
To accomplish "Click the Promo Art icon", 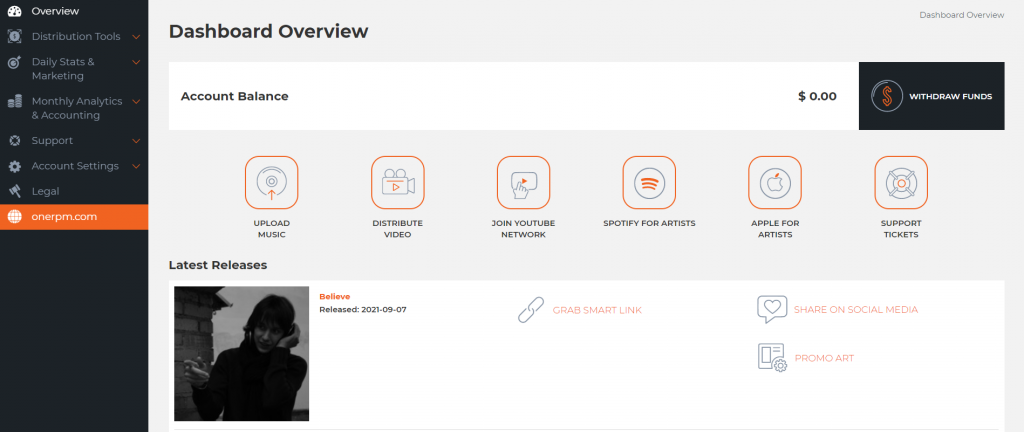I will [x=773, y=357].
